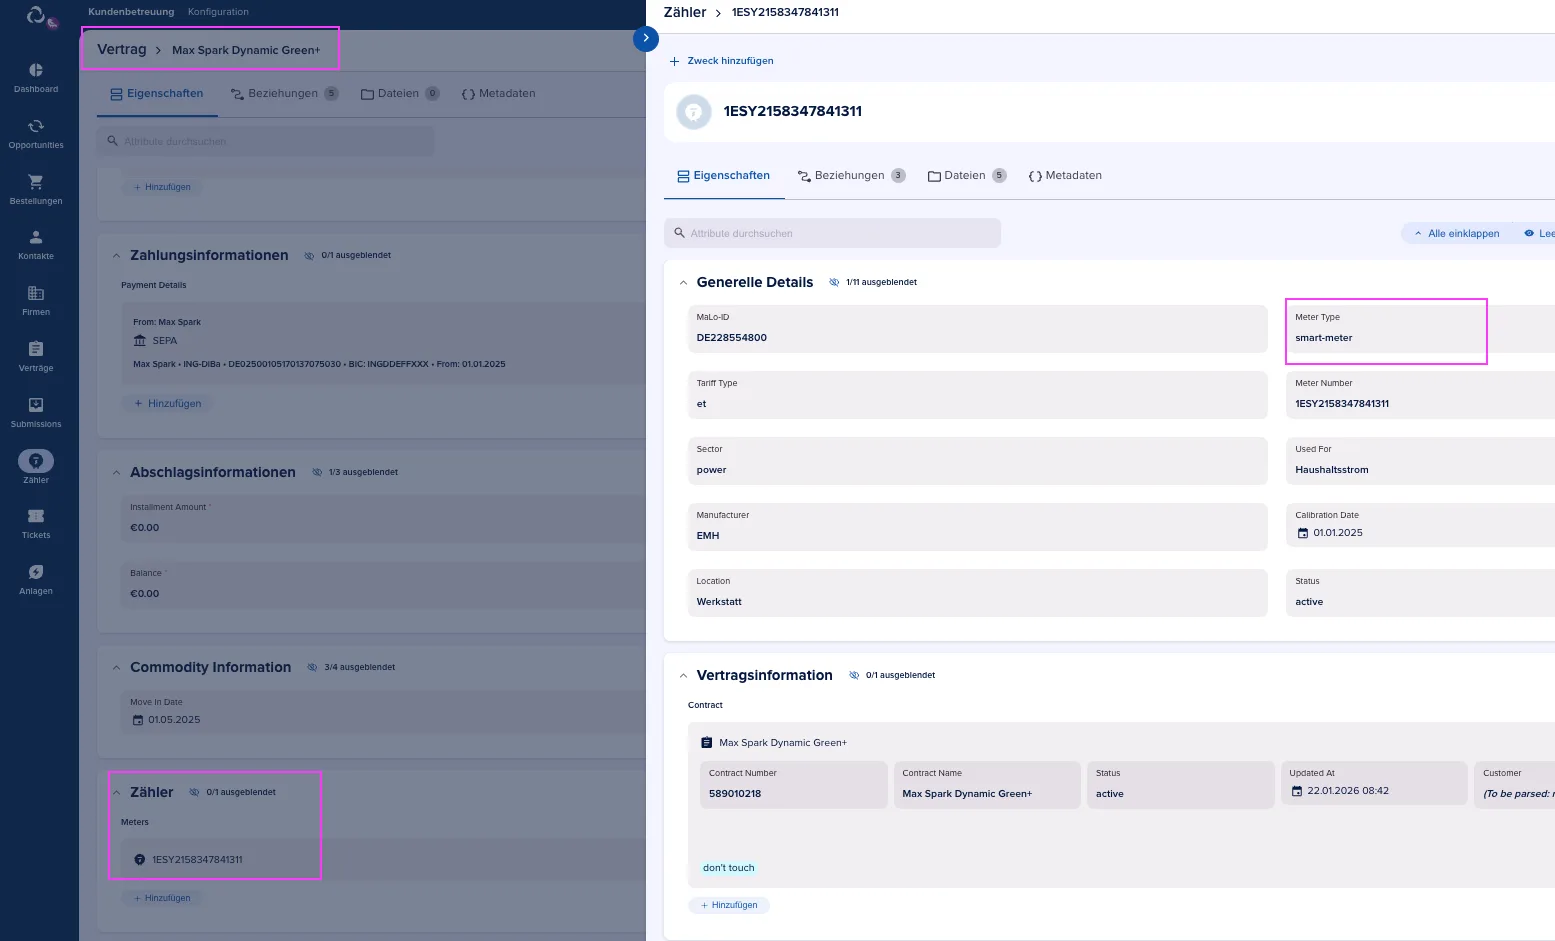
Task: Open Beziehungen tab on the contract page
Action: point(284,93)
